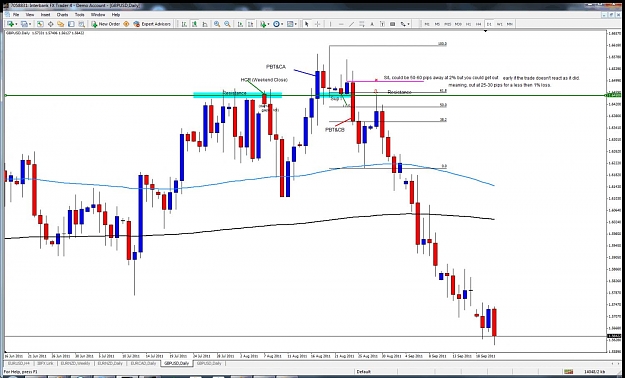The height and width of the screenshot is (378, 625).
Task: Select the Arrows objects tool
Action: (x=403, y=24)
